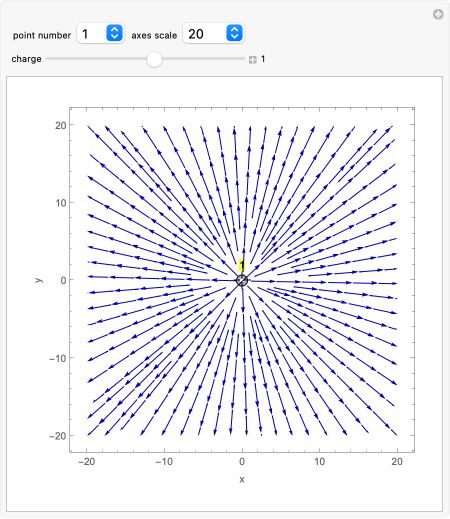Click the 'point number' label
Viewport: 450px width, 519px height.
42,35
